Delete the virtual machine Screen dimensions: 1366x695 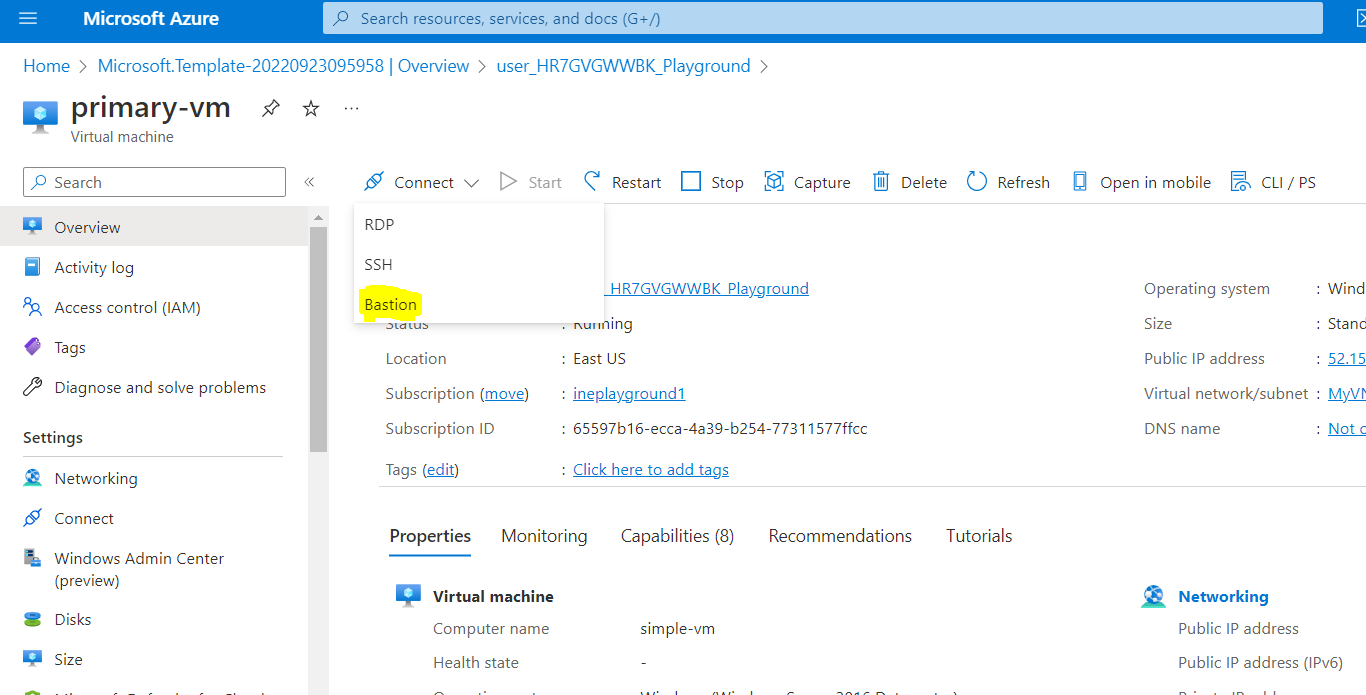[909, 182]
